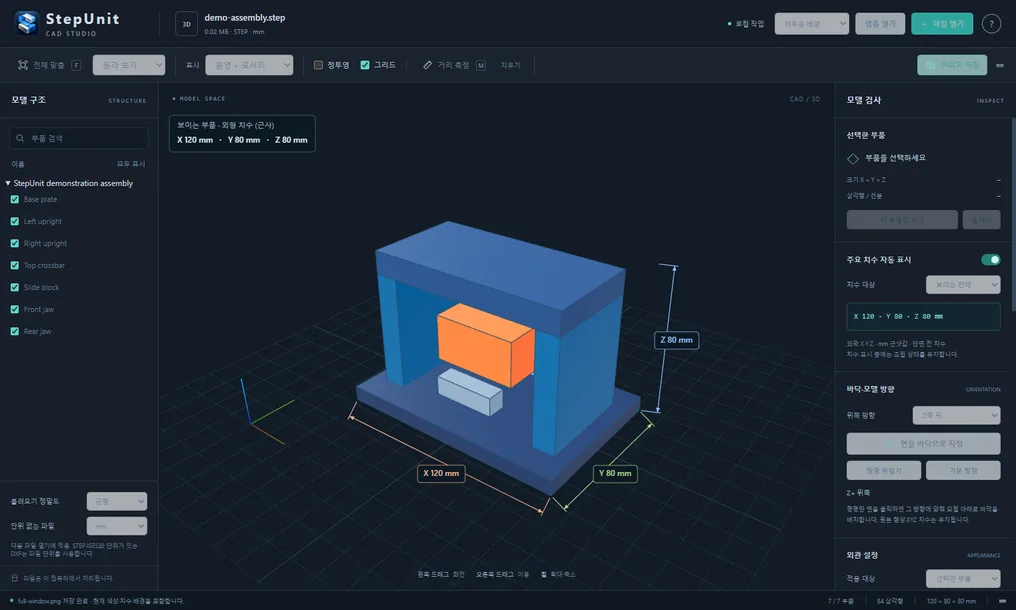Click the 샘플 열기 sample button
The height and width of the screenshot is (610, 1016).
880,24
